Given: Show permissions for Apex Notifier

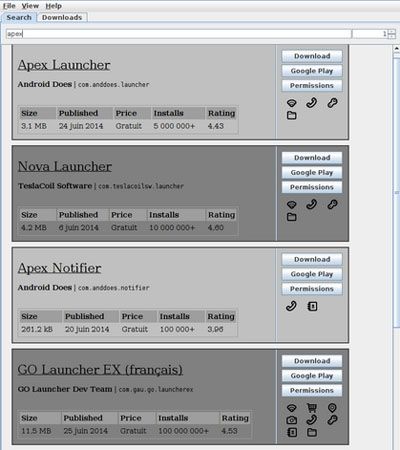Looking at the screenshot, I should (x=312, y=289).
